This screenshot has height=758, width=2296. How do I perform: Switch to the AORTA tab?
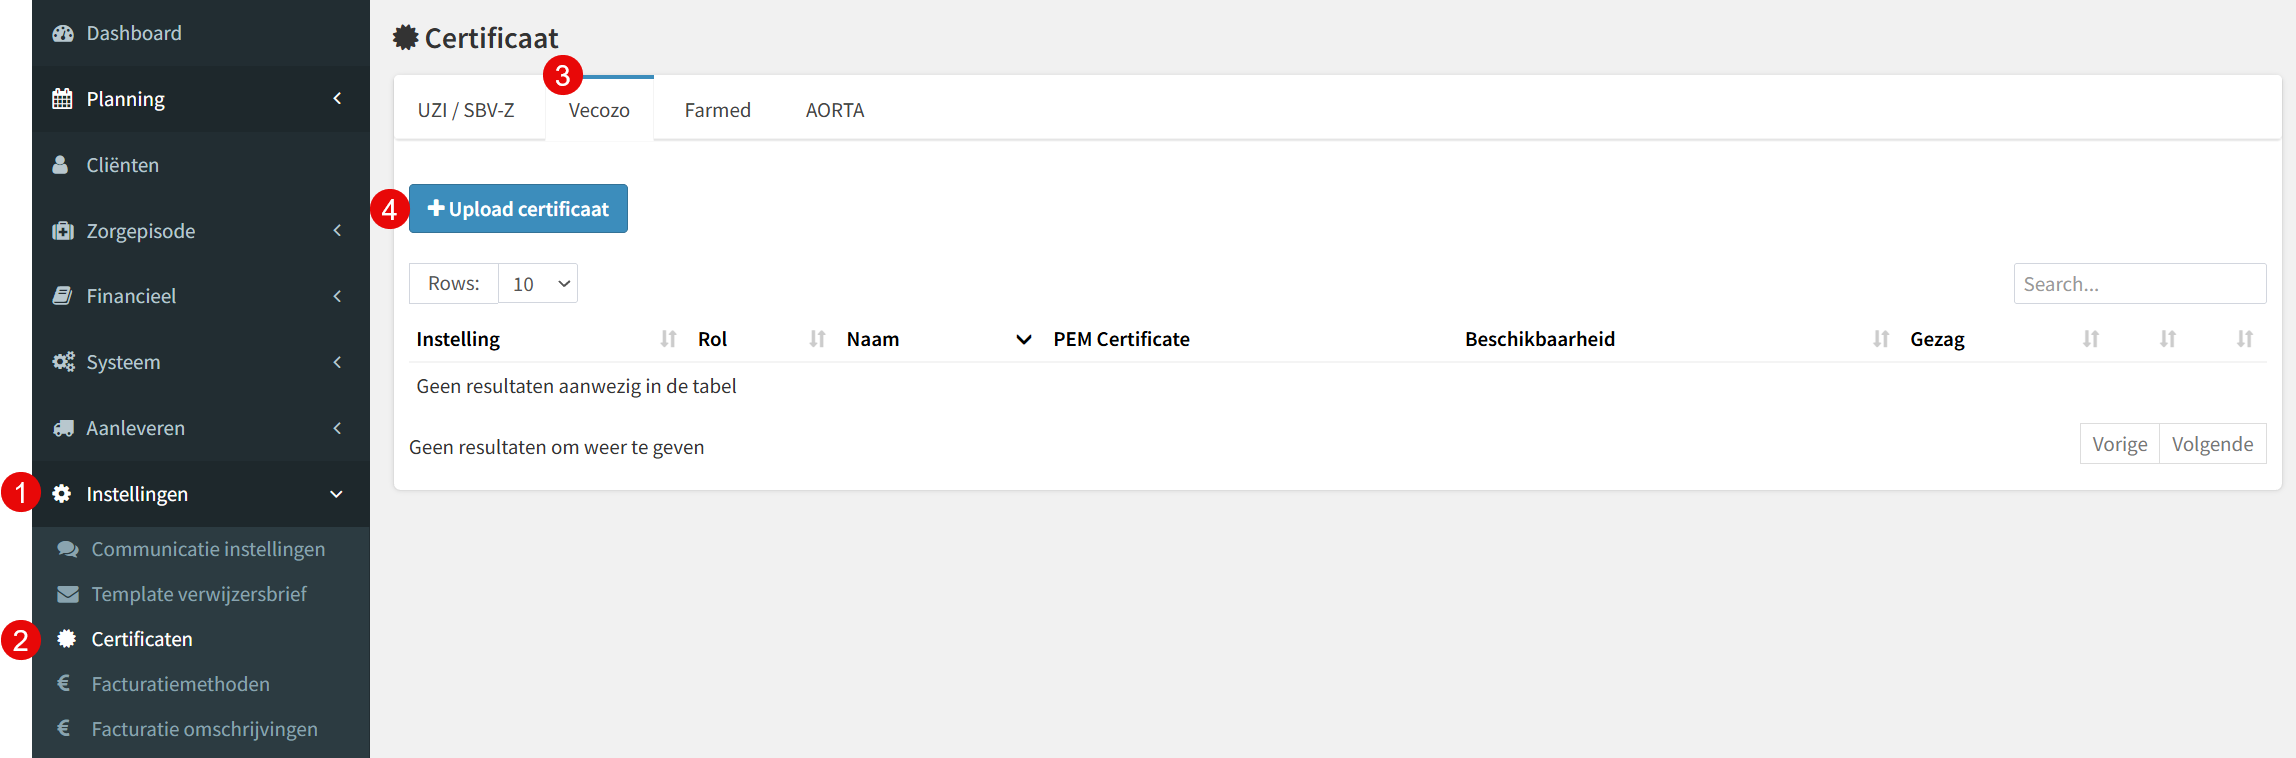click(x=835, y=110)
